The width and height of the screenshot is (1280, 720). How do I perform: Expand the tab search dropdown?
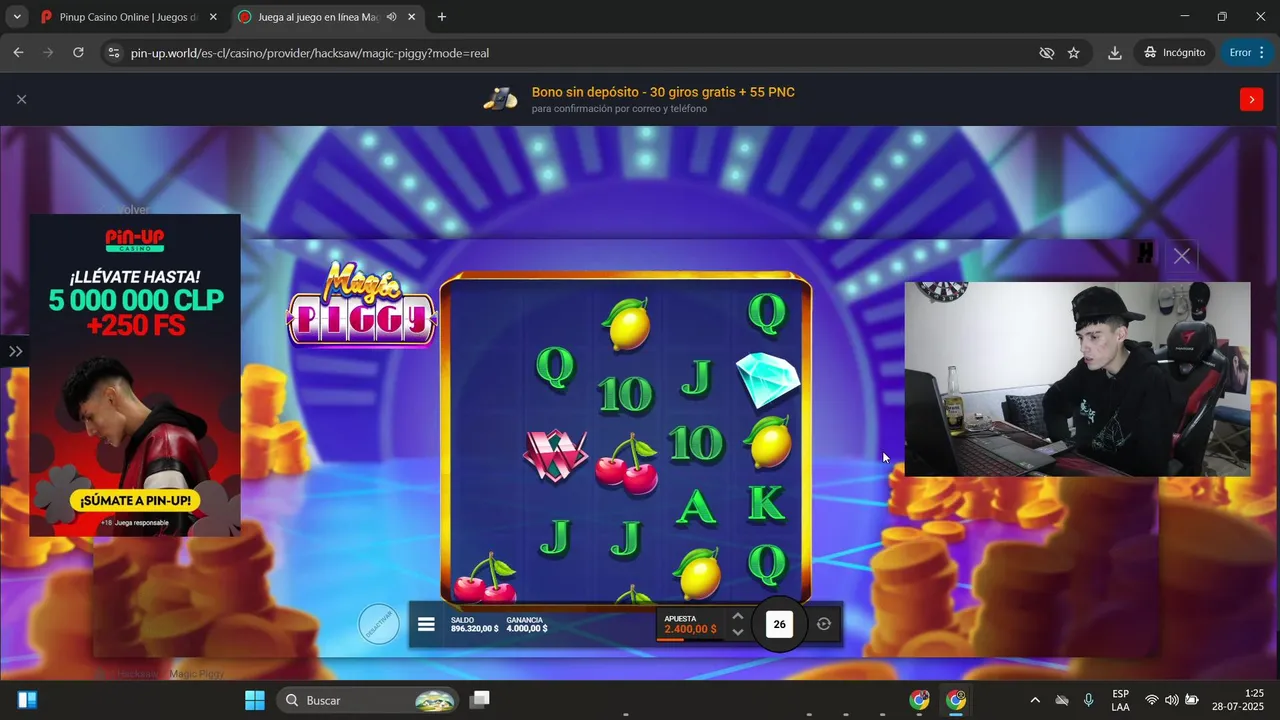click(17, 17)
